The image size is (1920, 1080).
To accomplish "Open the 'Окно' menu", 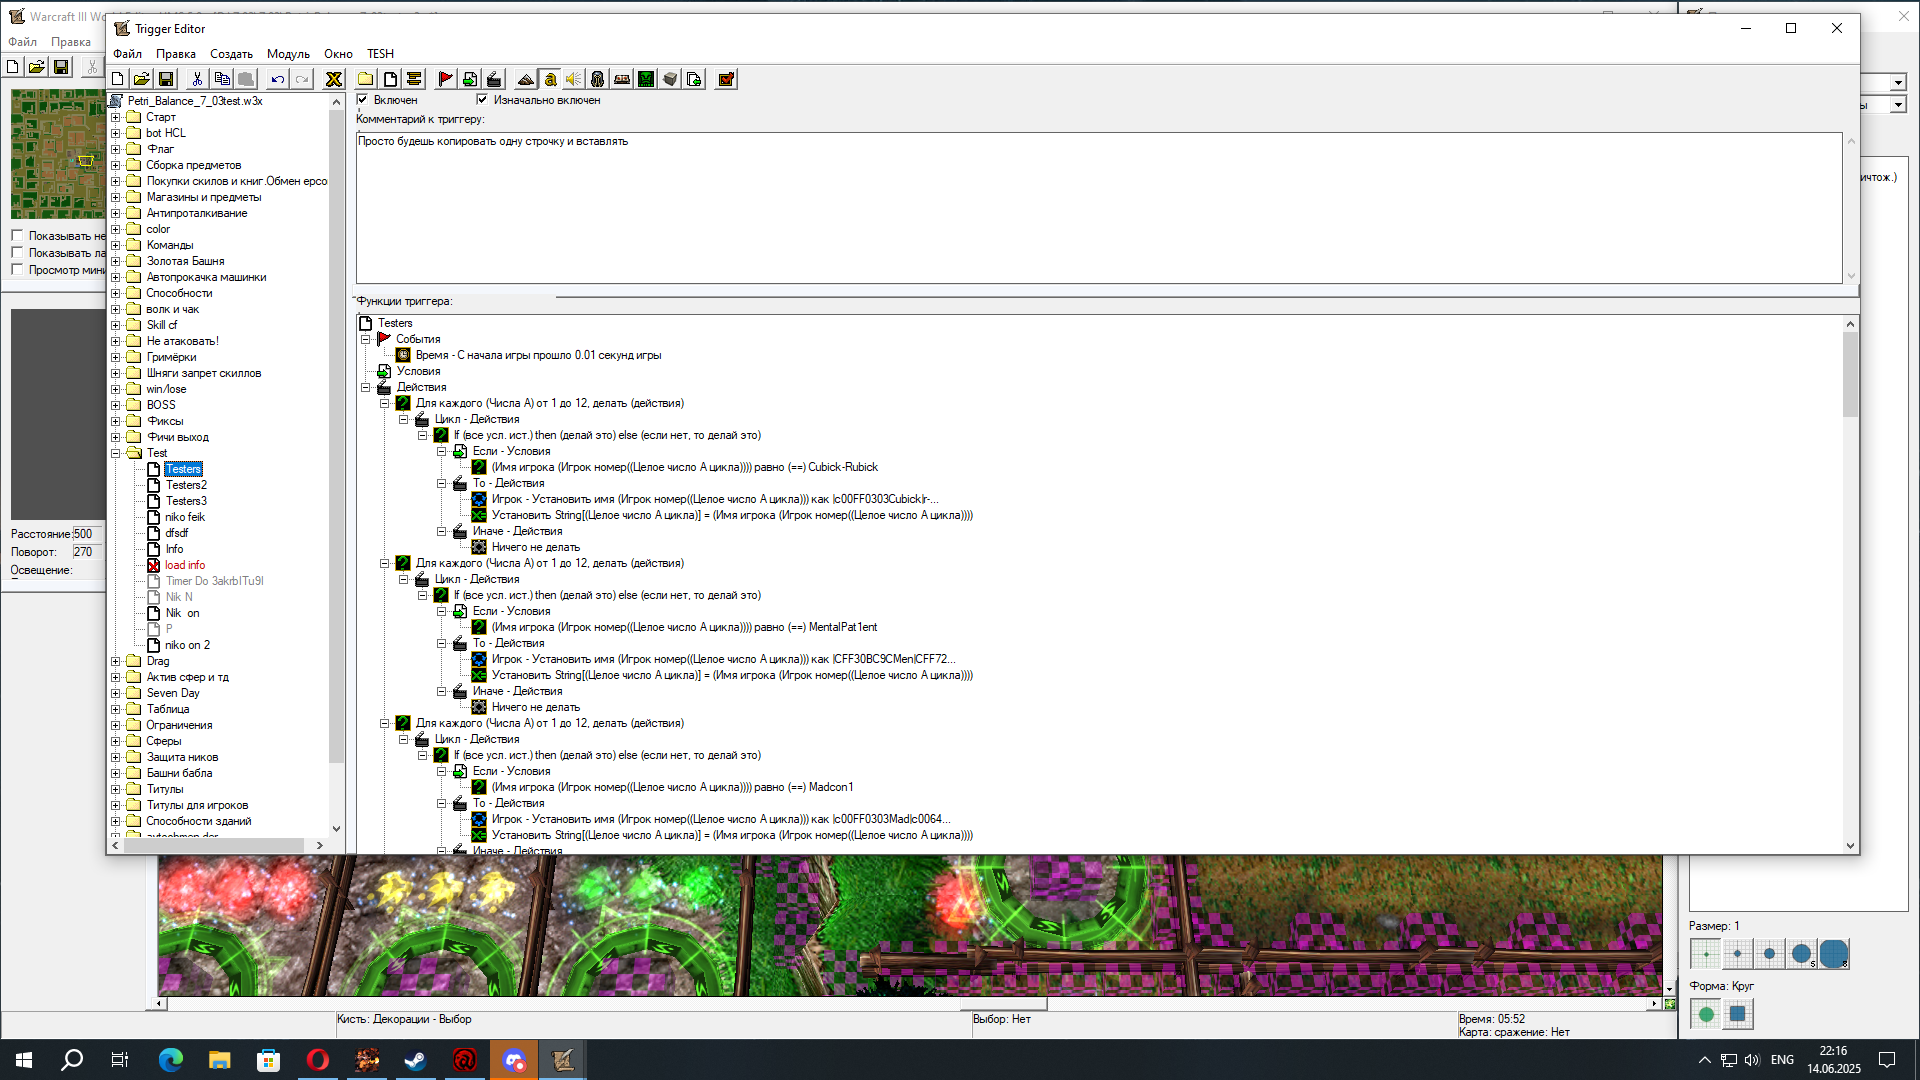I will click(x=338, y=54).
